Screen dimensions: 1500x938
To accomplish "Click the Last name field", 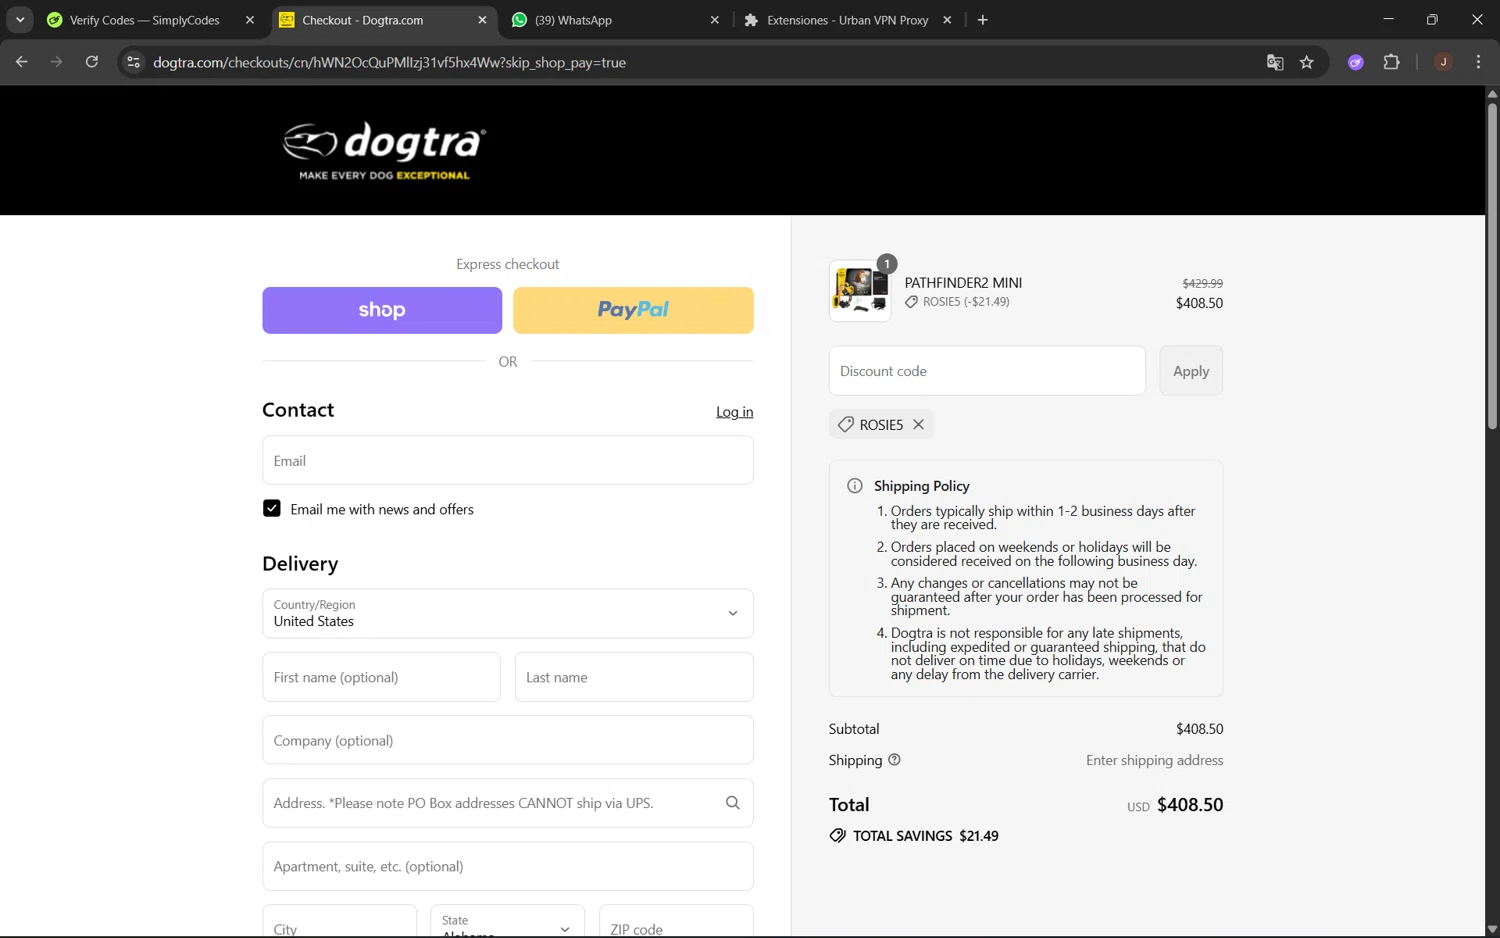I will (634, 678).
